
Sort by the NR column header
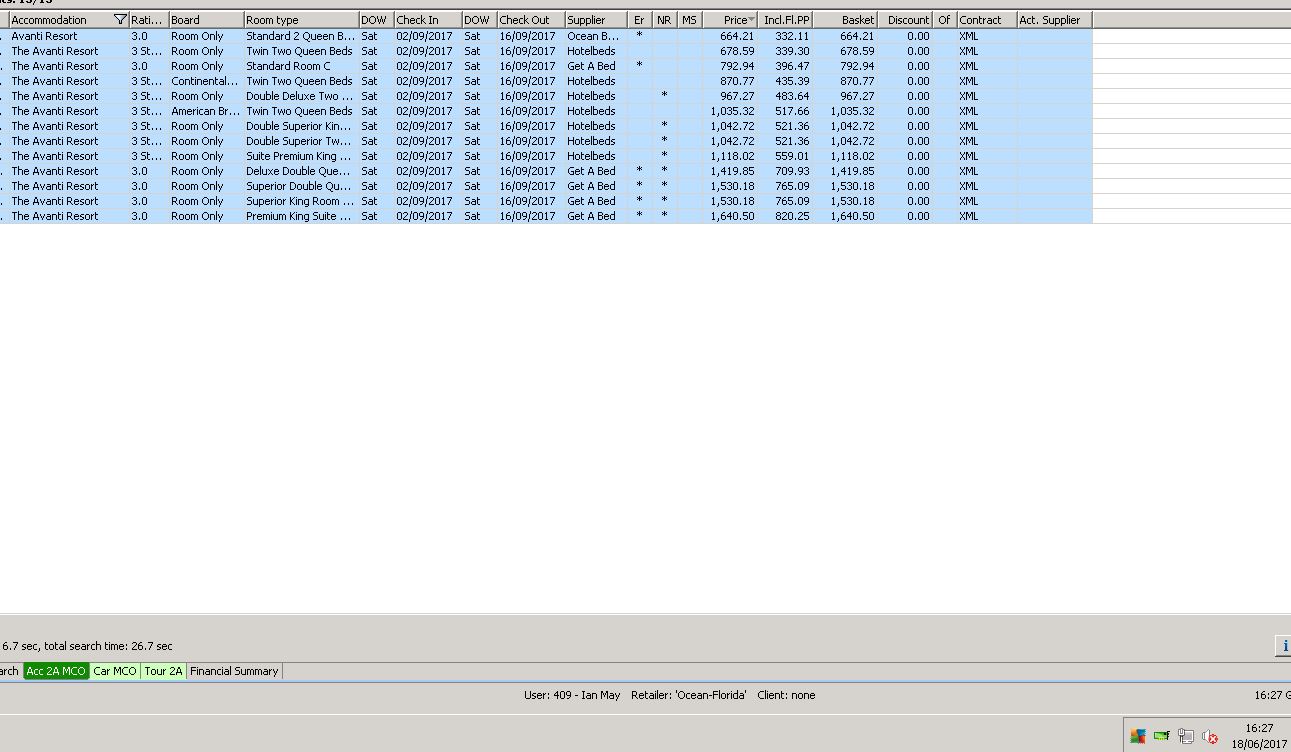pyautogui.click(x=664, y=20)
